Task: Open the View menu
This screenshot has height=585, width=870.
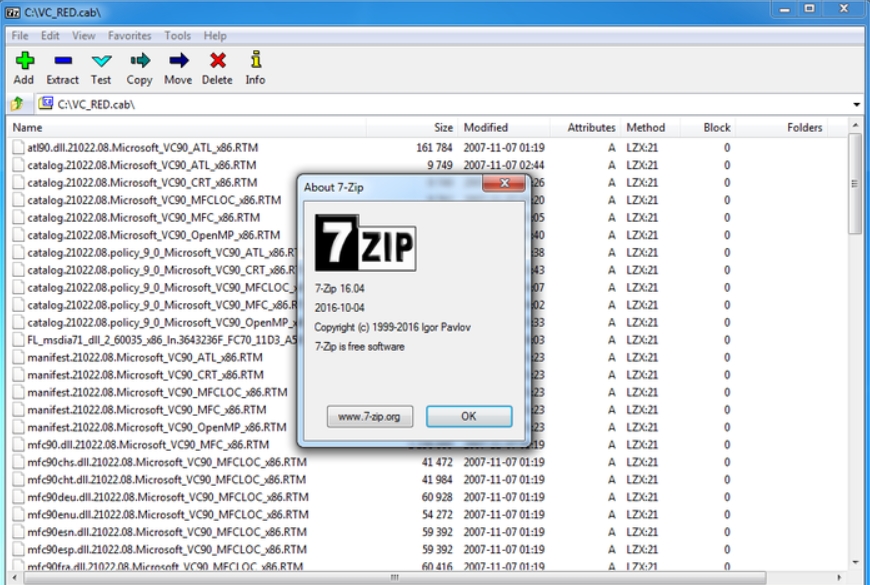Action: 84,36
